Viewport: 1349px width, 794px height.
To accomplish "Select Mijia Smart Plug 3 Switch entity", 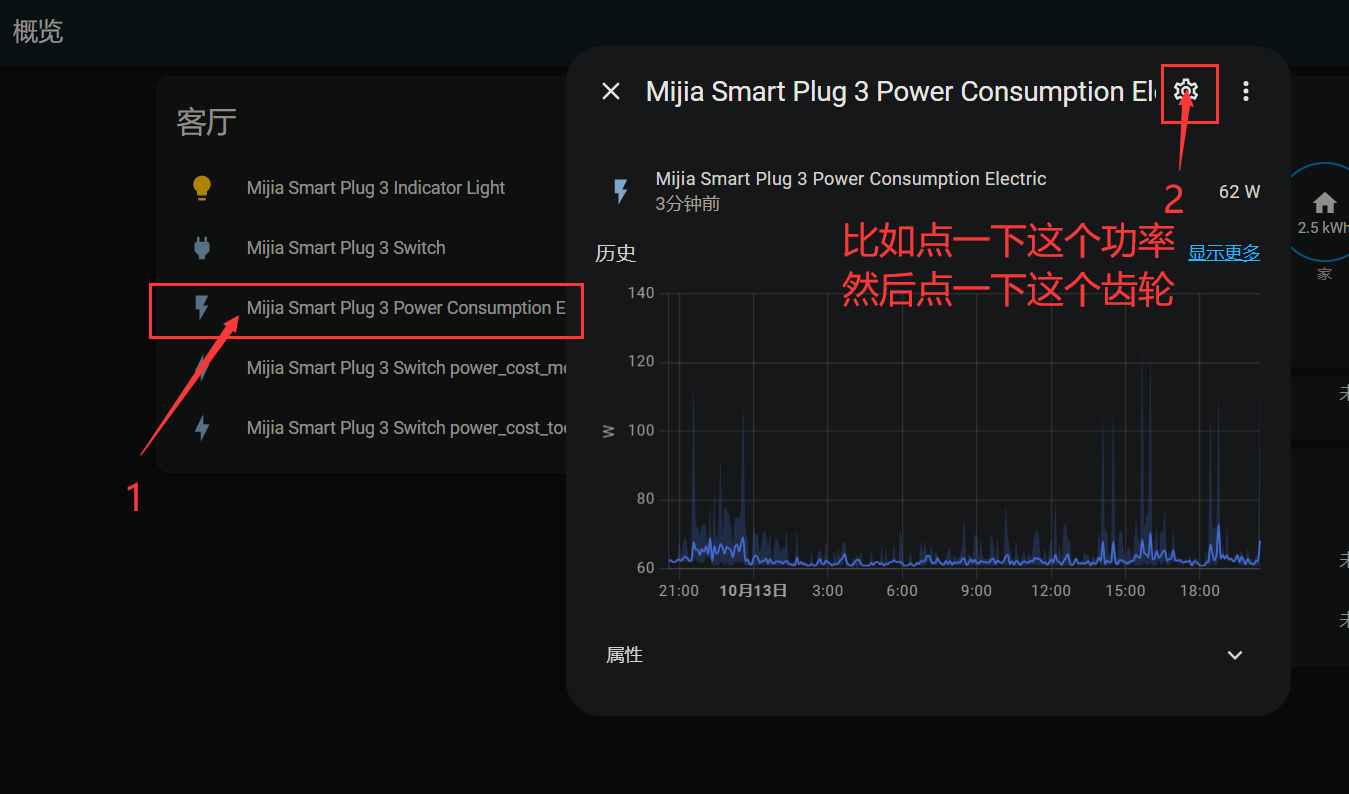I will [346, 248].
